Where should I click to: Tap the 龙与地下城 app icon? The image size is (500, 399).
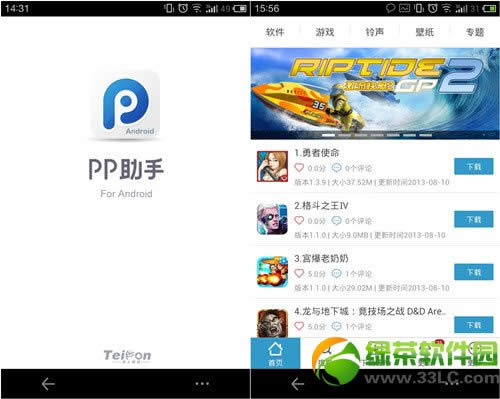[x=272, y=323]
